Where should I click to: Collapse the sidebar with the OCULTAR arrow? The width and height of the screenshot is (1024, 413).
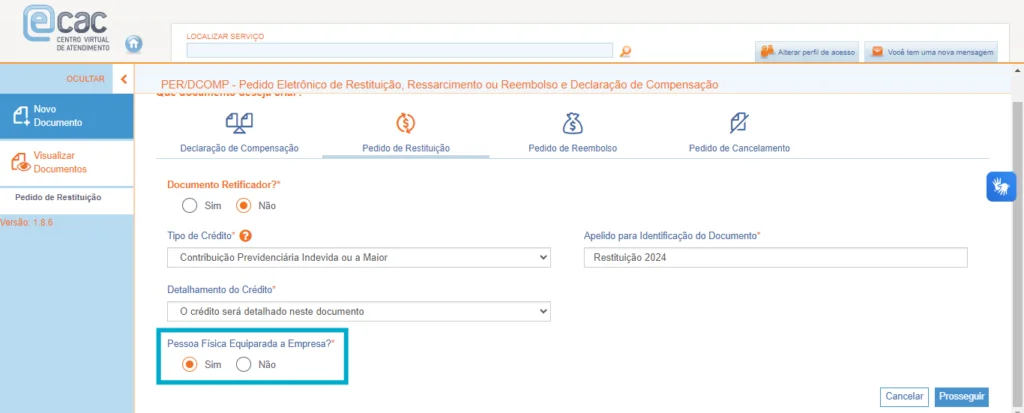point(123,78)
